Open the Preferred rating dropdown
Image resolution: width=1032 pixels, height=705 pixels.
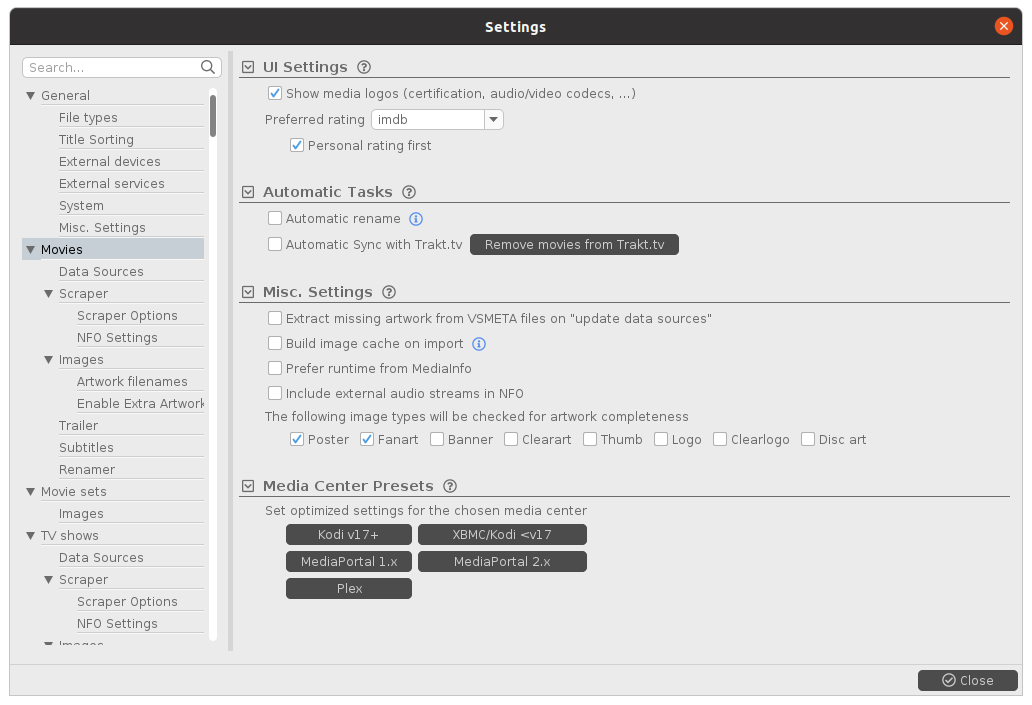click(493, 120)
